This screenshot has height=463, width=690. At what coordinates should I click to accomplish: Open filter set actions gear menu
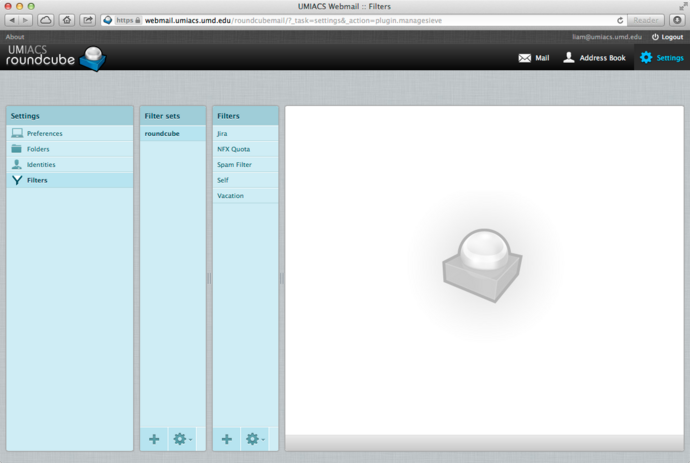point(181,439)
